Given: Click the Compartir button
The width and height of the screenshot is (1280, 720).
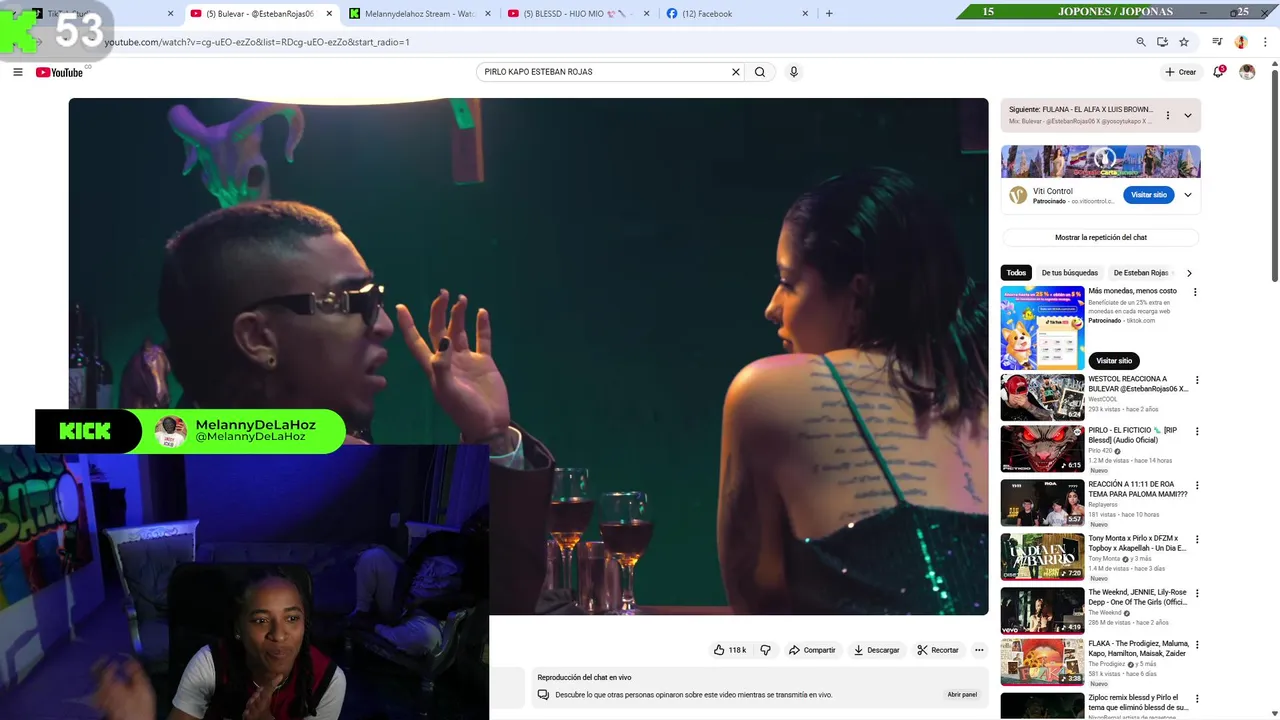Looking at the screenshot, I should tap(812, 650).
